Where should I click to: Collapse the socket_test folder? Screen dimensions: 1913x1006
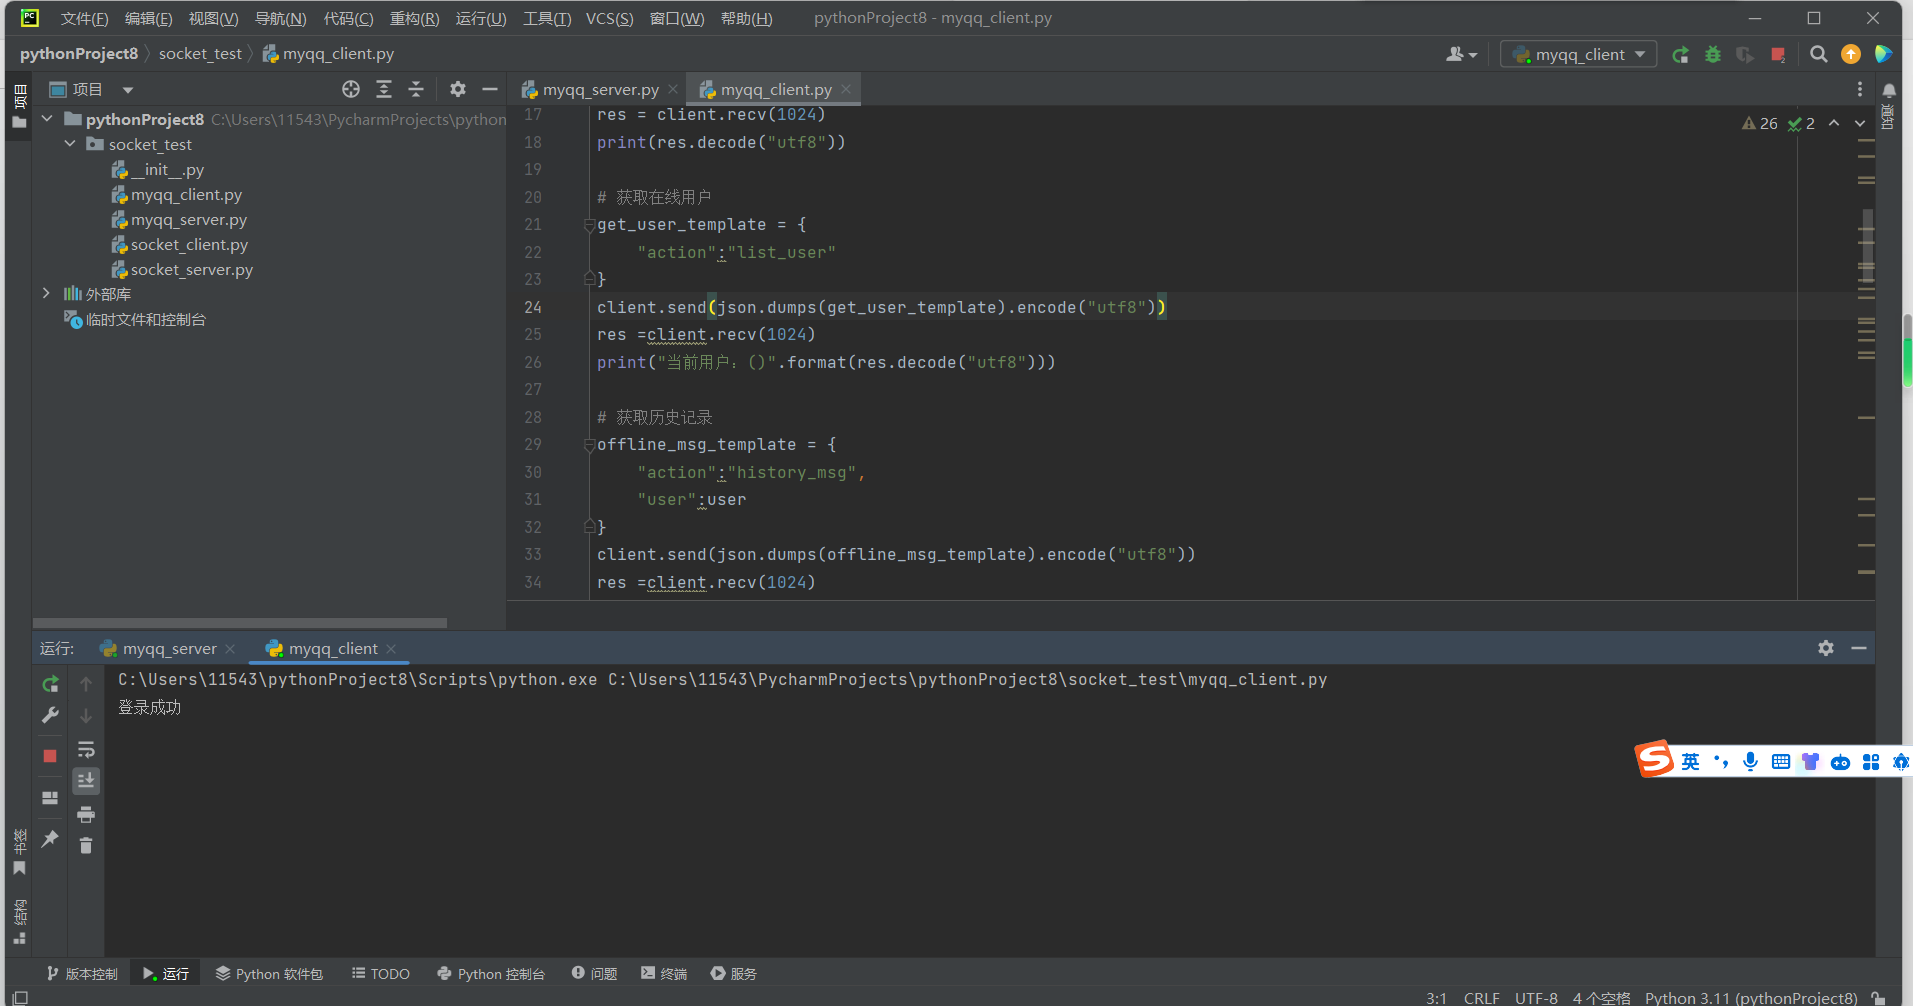pyautogui.click(x=70, y=144)
